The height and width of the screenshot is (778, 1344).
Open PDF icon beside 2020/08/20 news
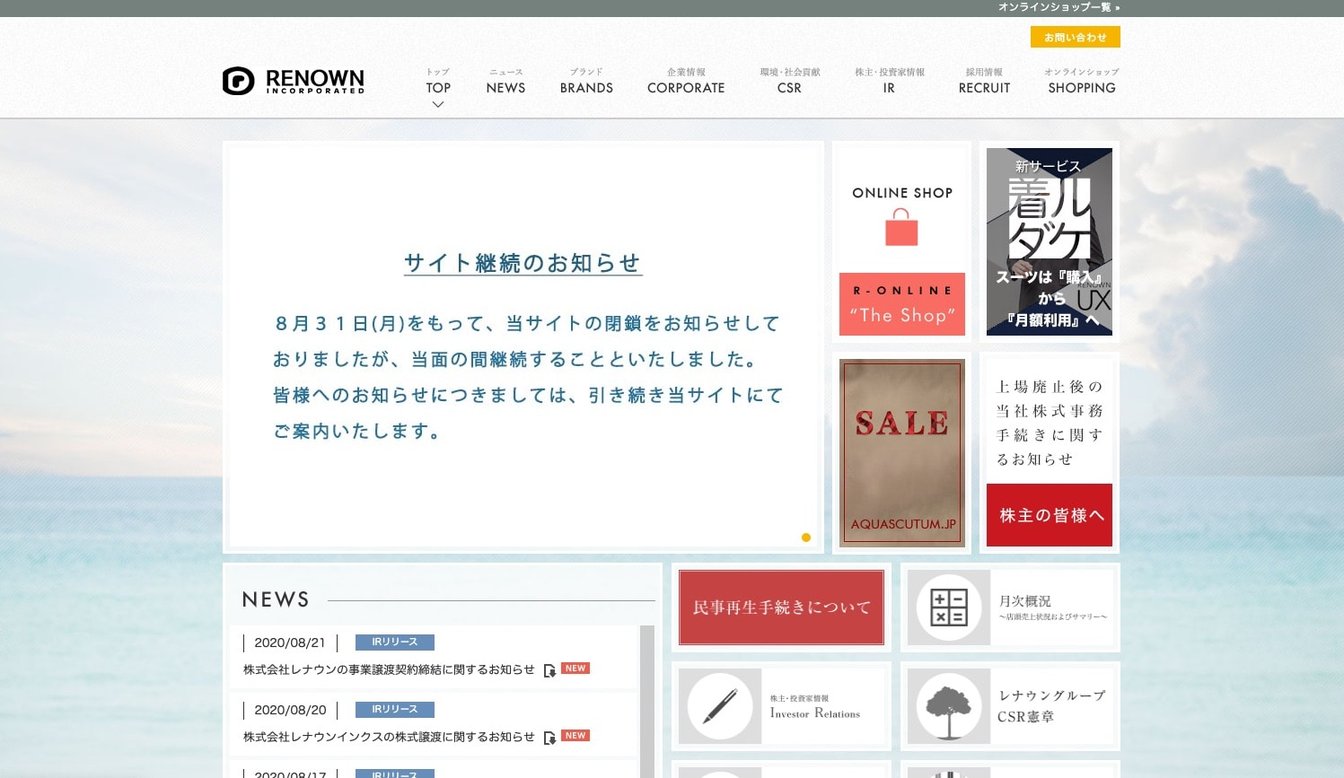click(x=549, y=737)
